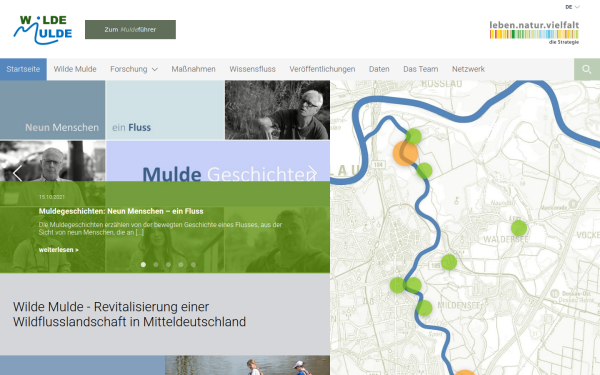600x375 pixels.
Task: Go to next slide arrow
Action: pos(313,173)
